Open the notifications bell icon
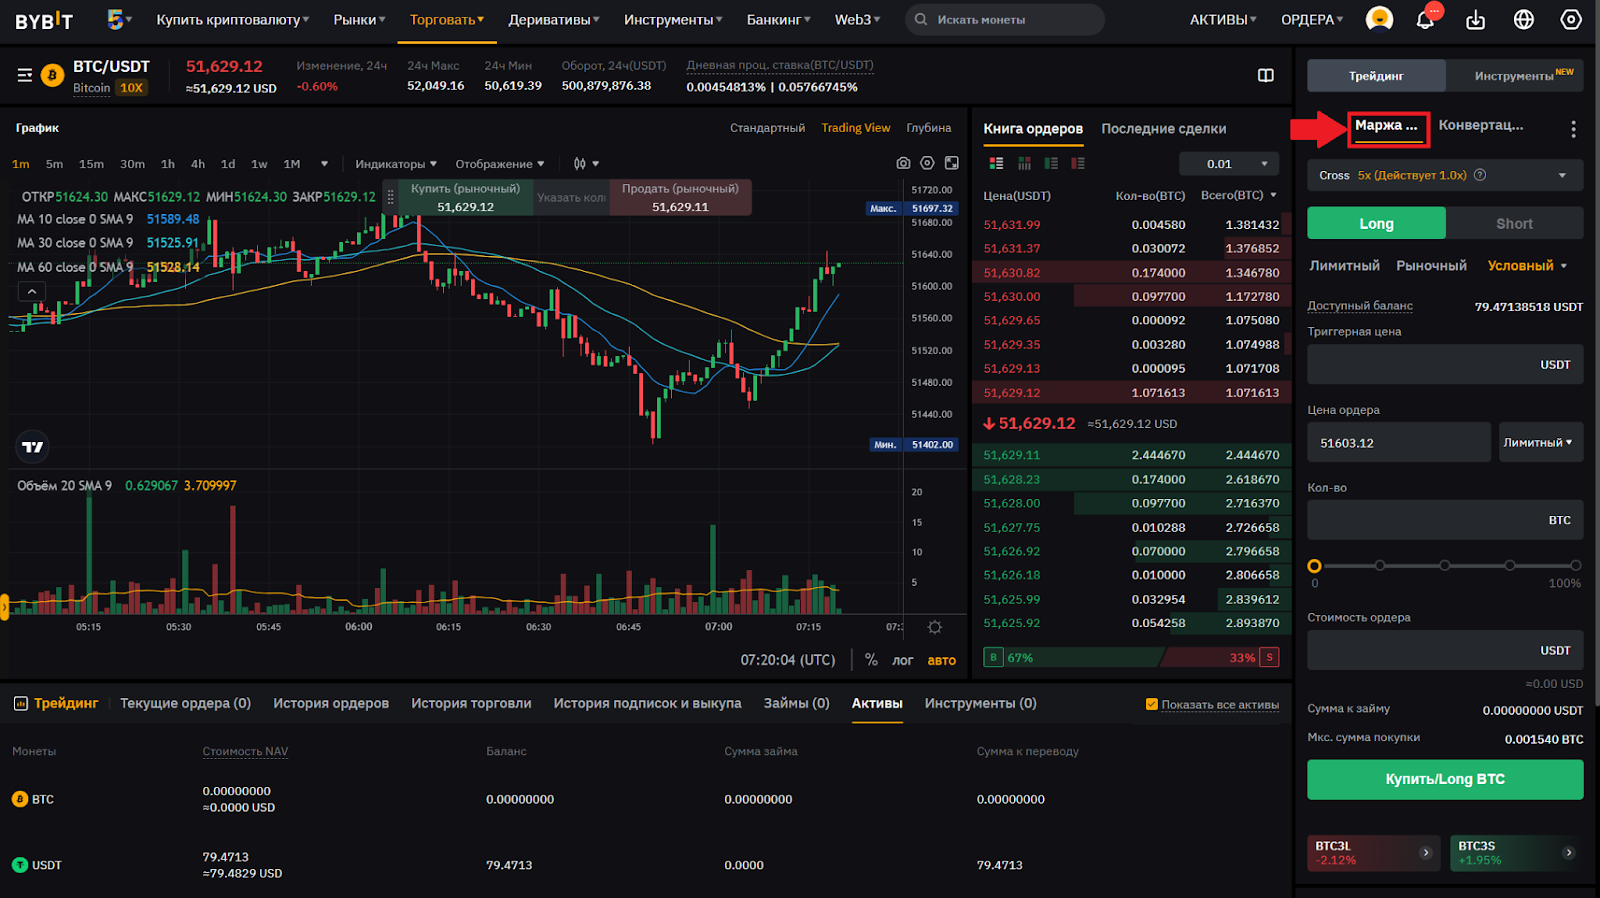 click(1425, 20)
